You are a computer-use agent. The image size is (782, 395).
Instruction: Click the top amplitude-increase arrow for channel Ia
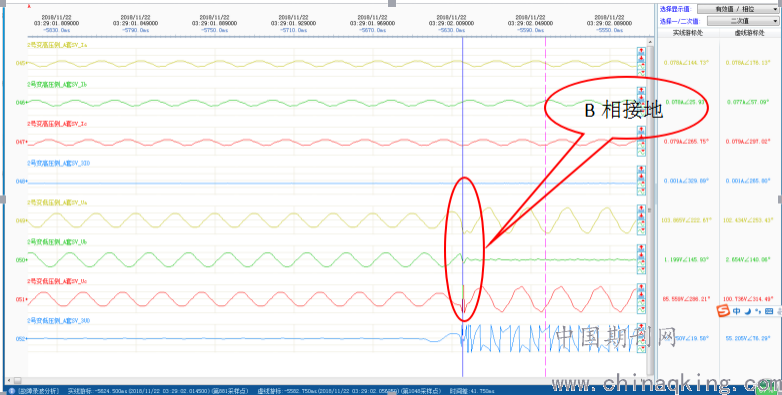[642, 51]
